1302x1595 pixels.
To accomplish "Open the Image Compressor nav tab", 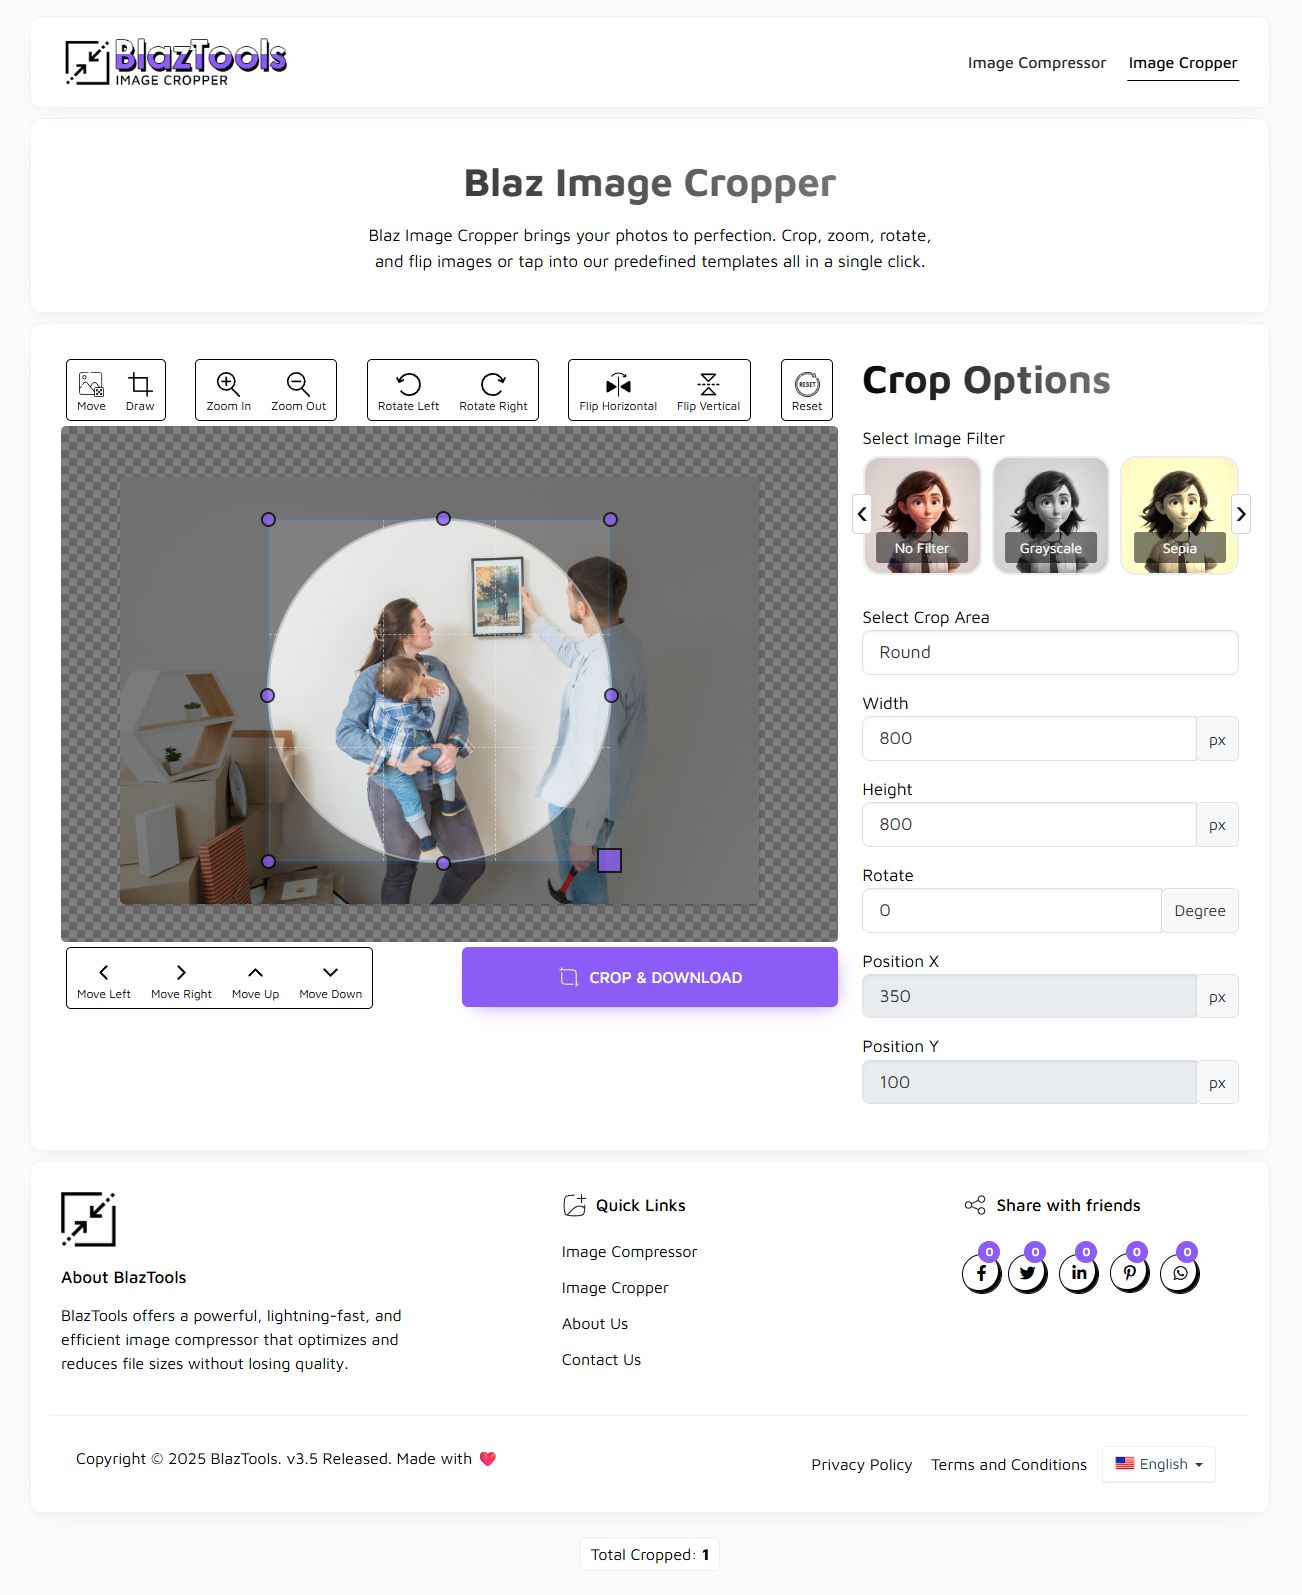I will pyautogui.click(x=1037, y=63).
